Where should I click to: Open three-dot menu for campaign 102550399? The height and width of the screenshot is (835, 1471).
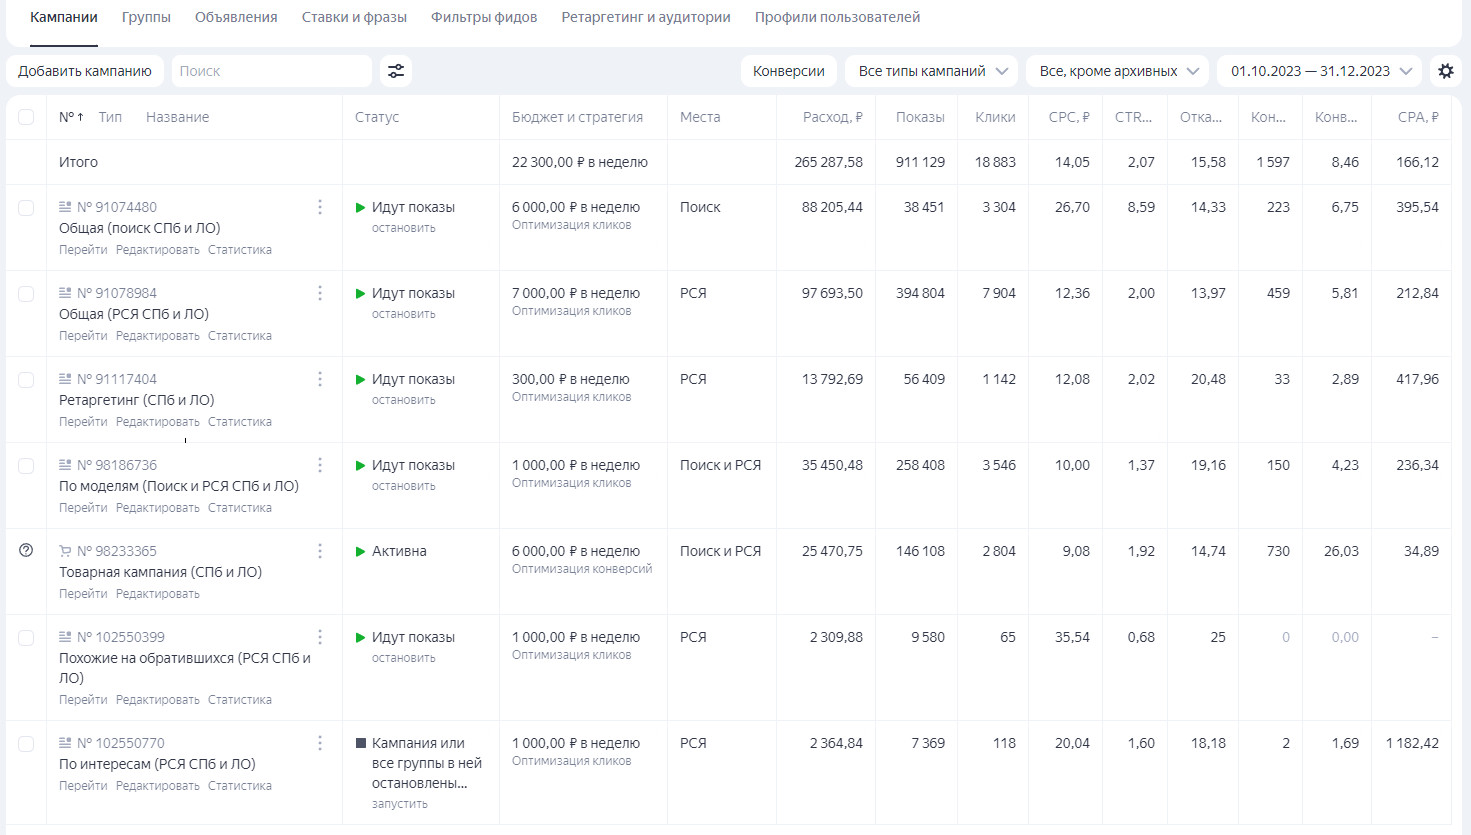coord(320,637)
